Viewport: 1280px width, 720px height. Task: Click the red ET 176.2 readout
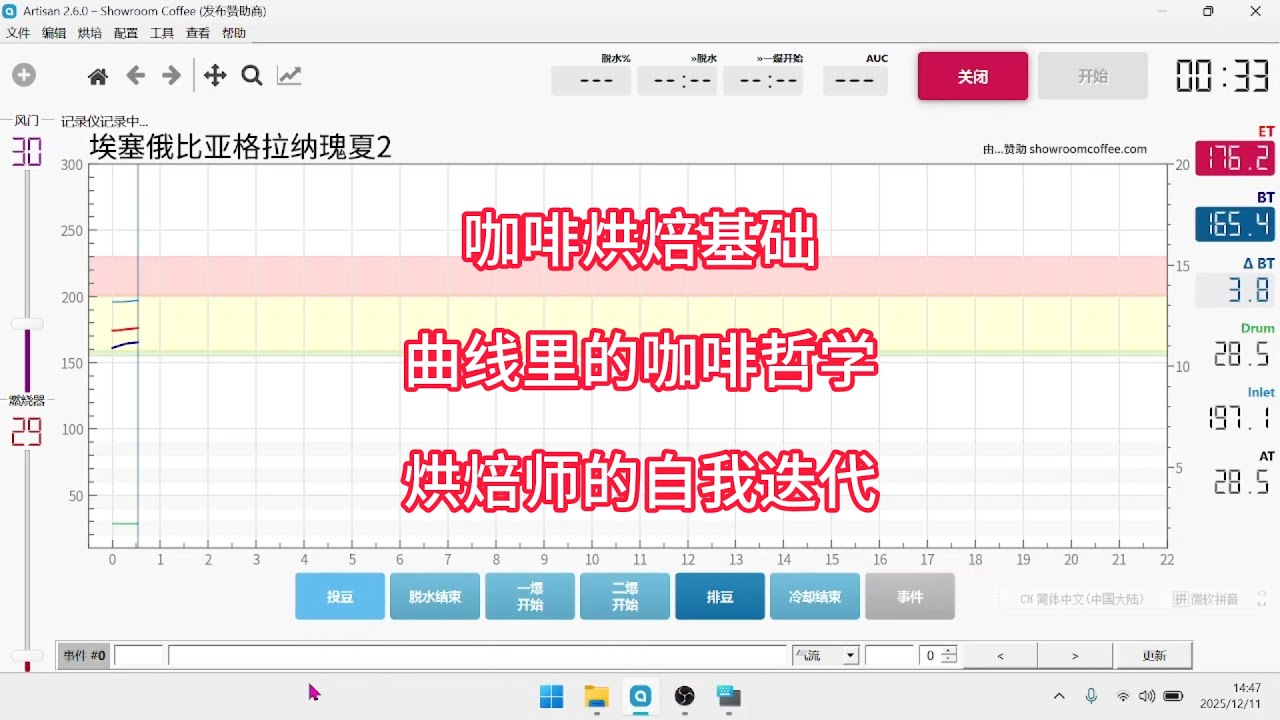pos(1235,158)
